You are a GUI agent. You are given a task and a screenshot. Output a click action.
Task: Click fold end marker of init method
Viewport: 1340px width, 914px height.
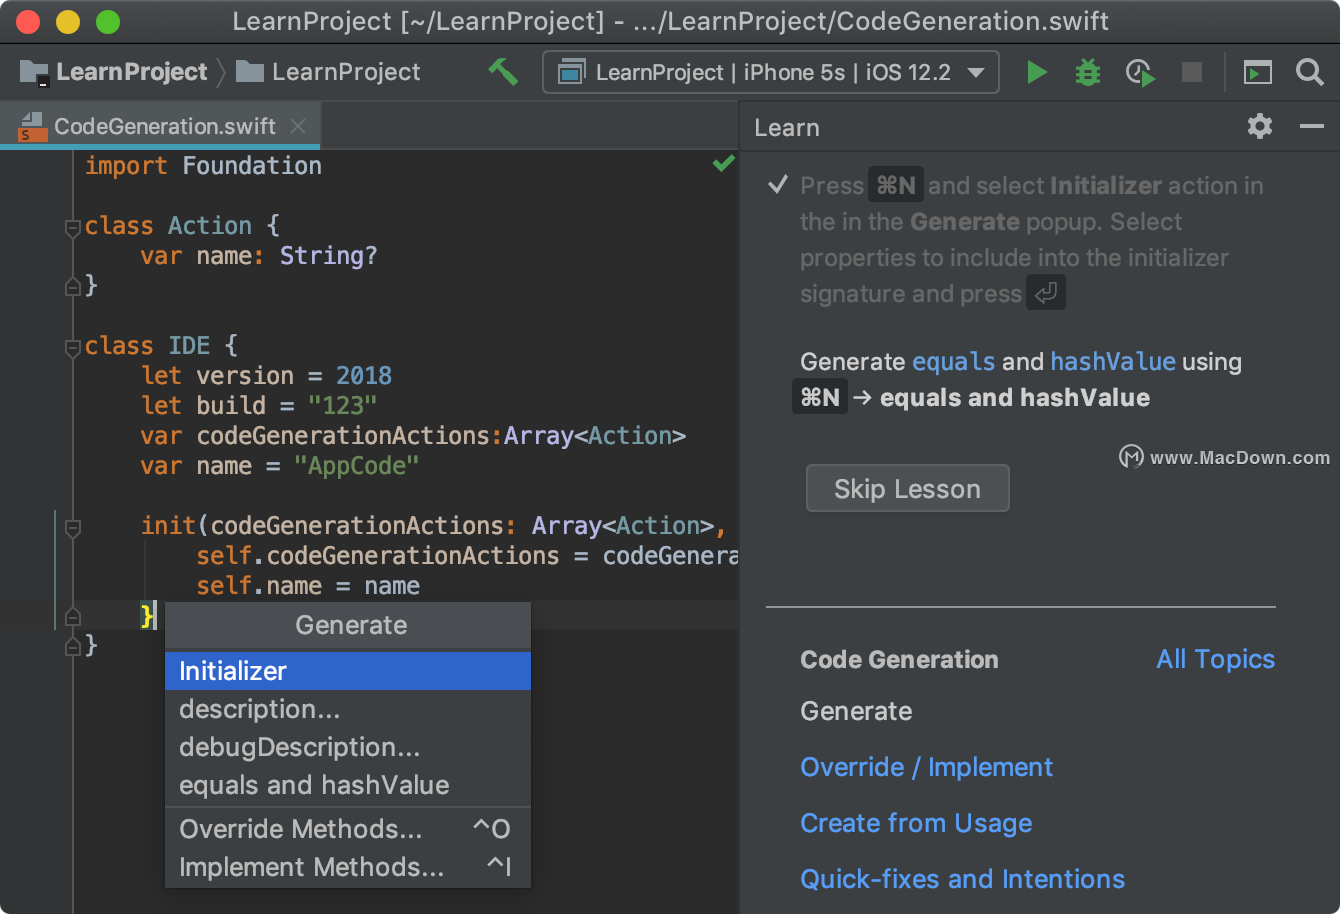[72, 615]
